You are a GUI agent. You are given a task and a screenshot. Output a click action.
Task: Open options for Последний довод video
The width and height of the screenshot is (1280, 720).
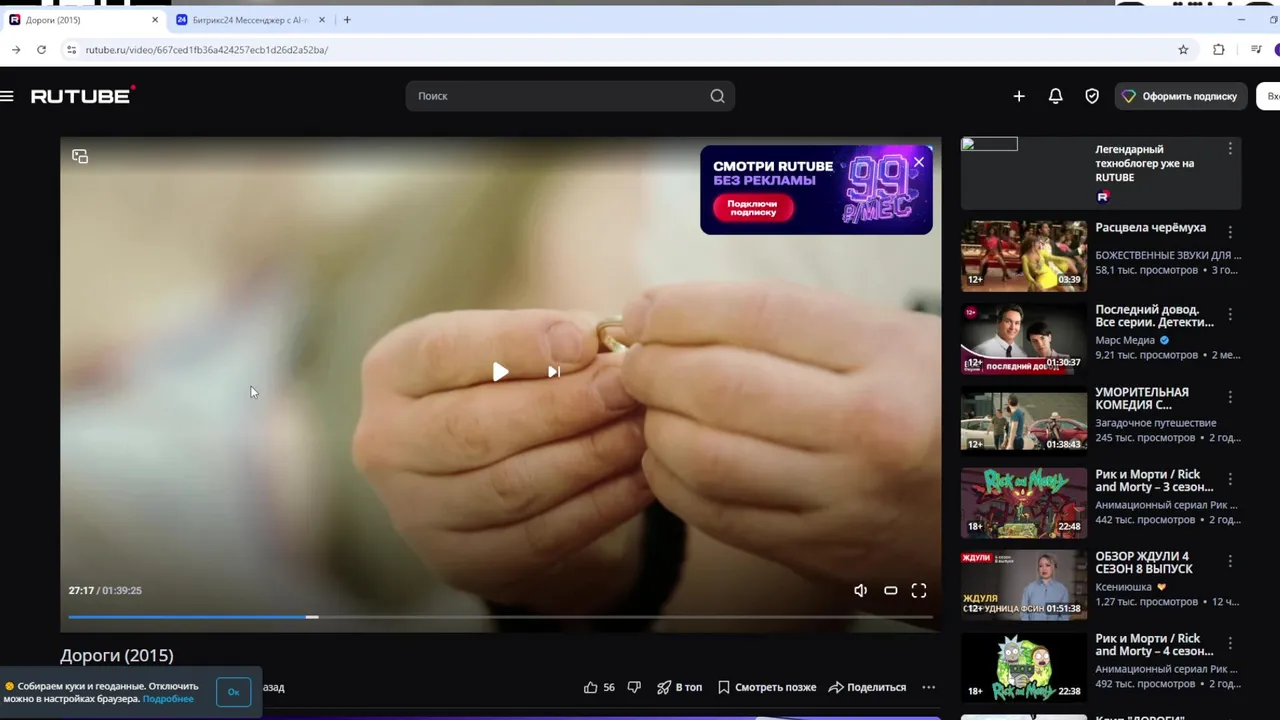click(x=1230, y=314)
